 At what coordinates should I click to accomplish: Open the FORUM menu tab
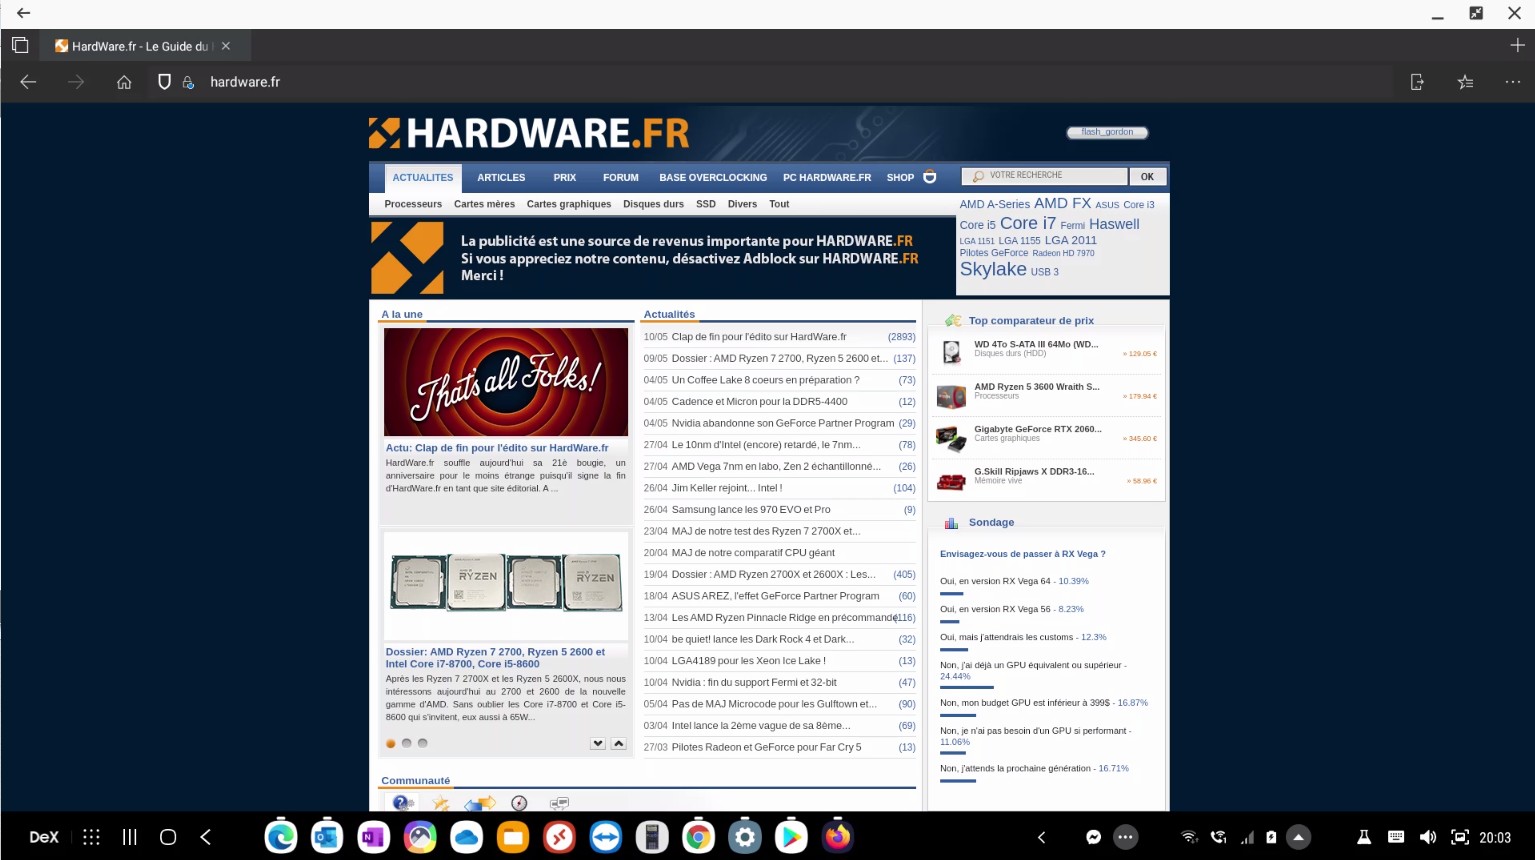(x=620, y=177)
